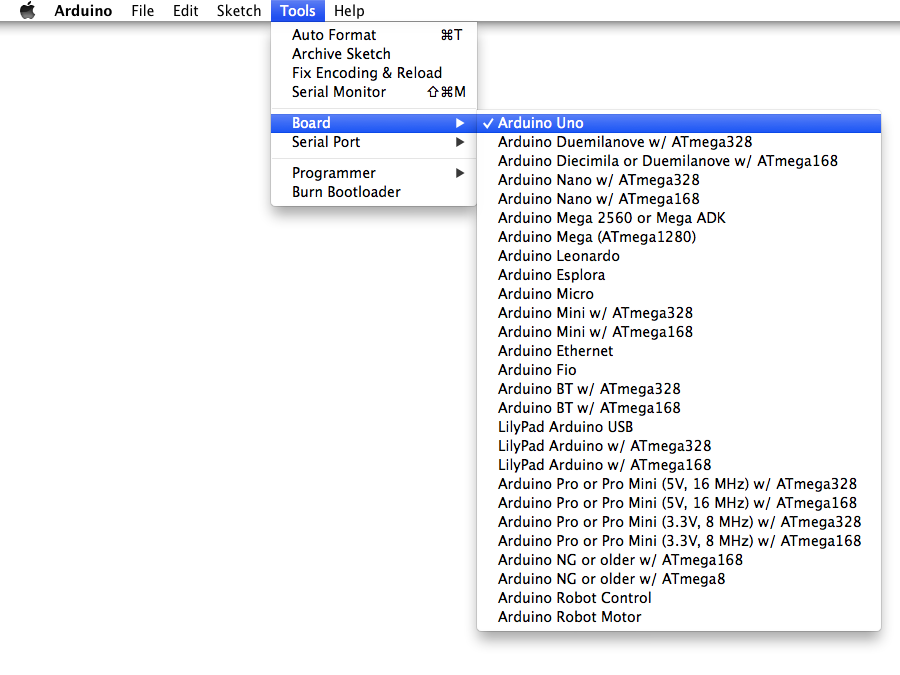Image resolution: width=900 pixels, height=675 pixels.
Task: Open the Apple menu icon
Action: tap(27, 11)
